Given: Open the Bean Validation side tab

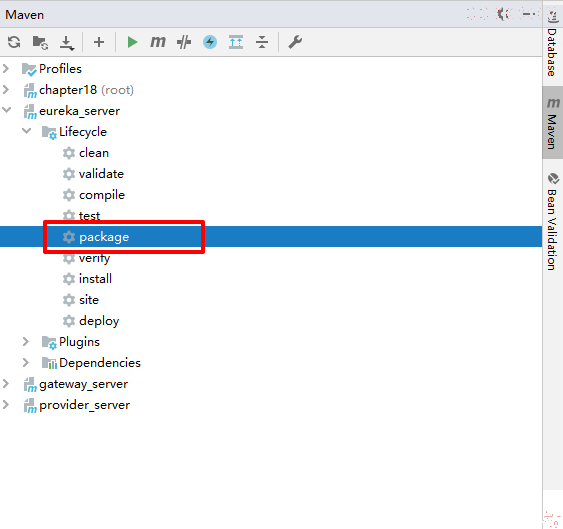Looking at the screenshot, I should [552, 222].
